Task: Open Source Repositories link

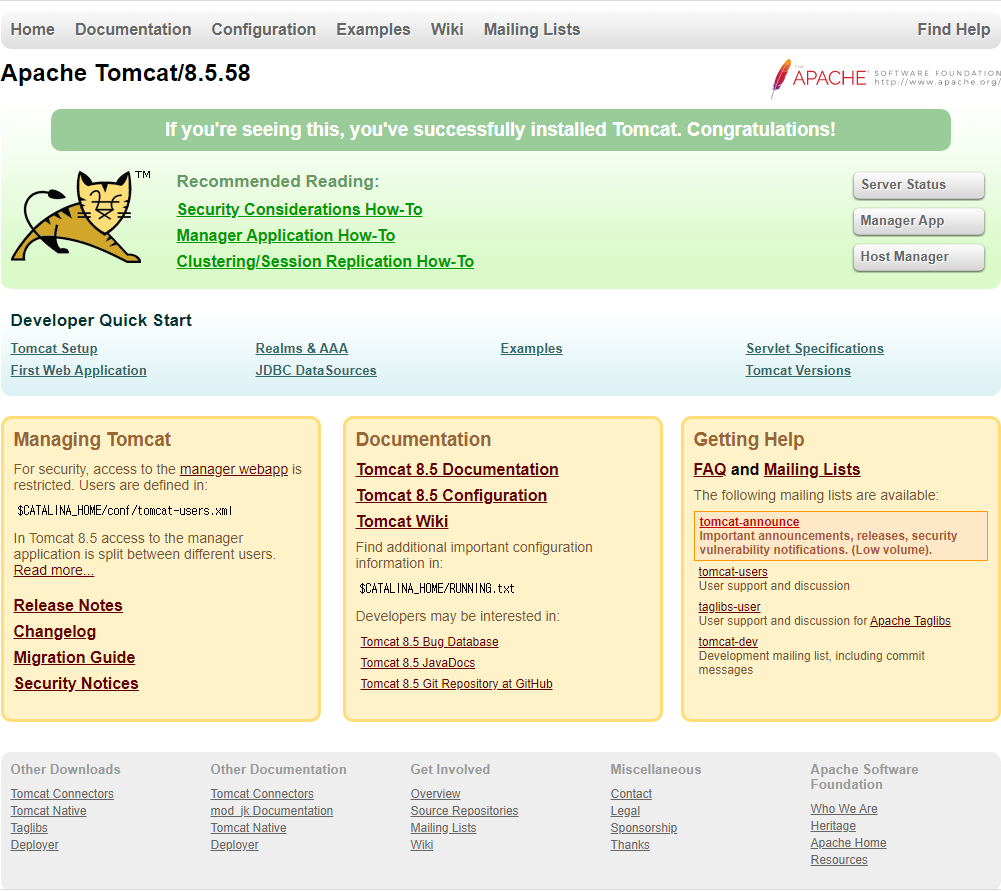Action: [464, 811]
